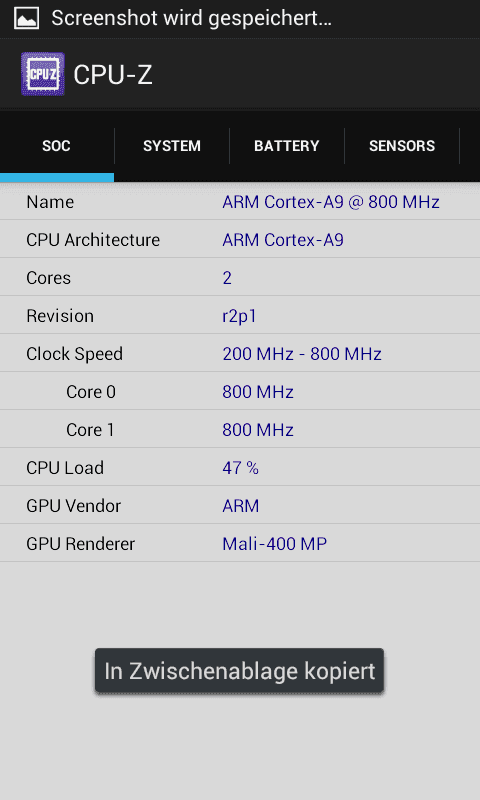480x800 pixels.
Task: Tap the GPU Renderer Mali-400 MP value
Action: click(274, 544)
